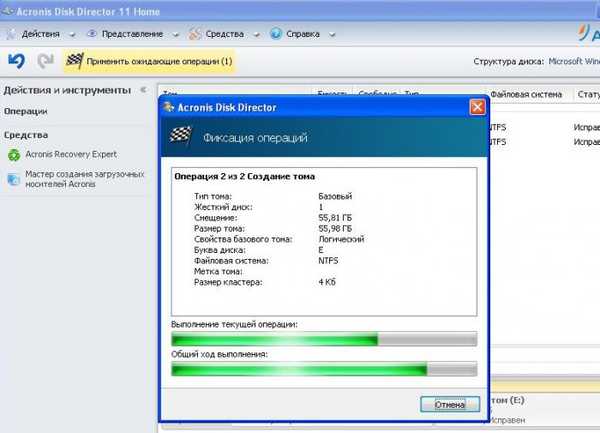Expand the Представление dropdown arrow
This screenshot has width=600, height=433.
(x=176, y=35)
